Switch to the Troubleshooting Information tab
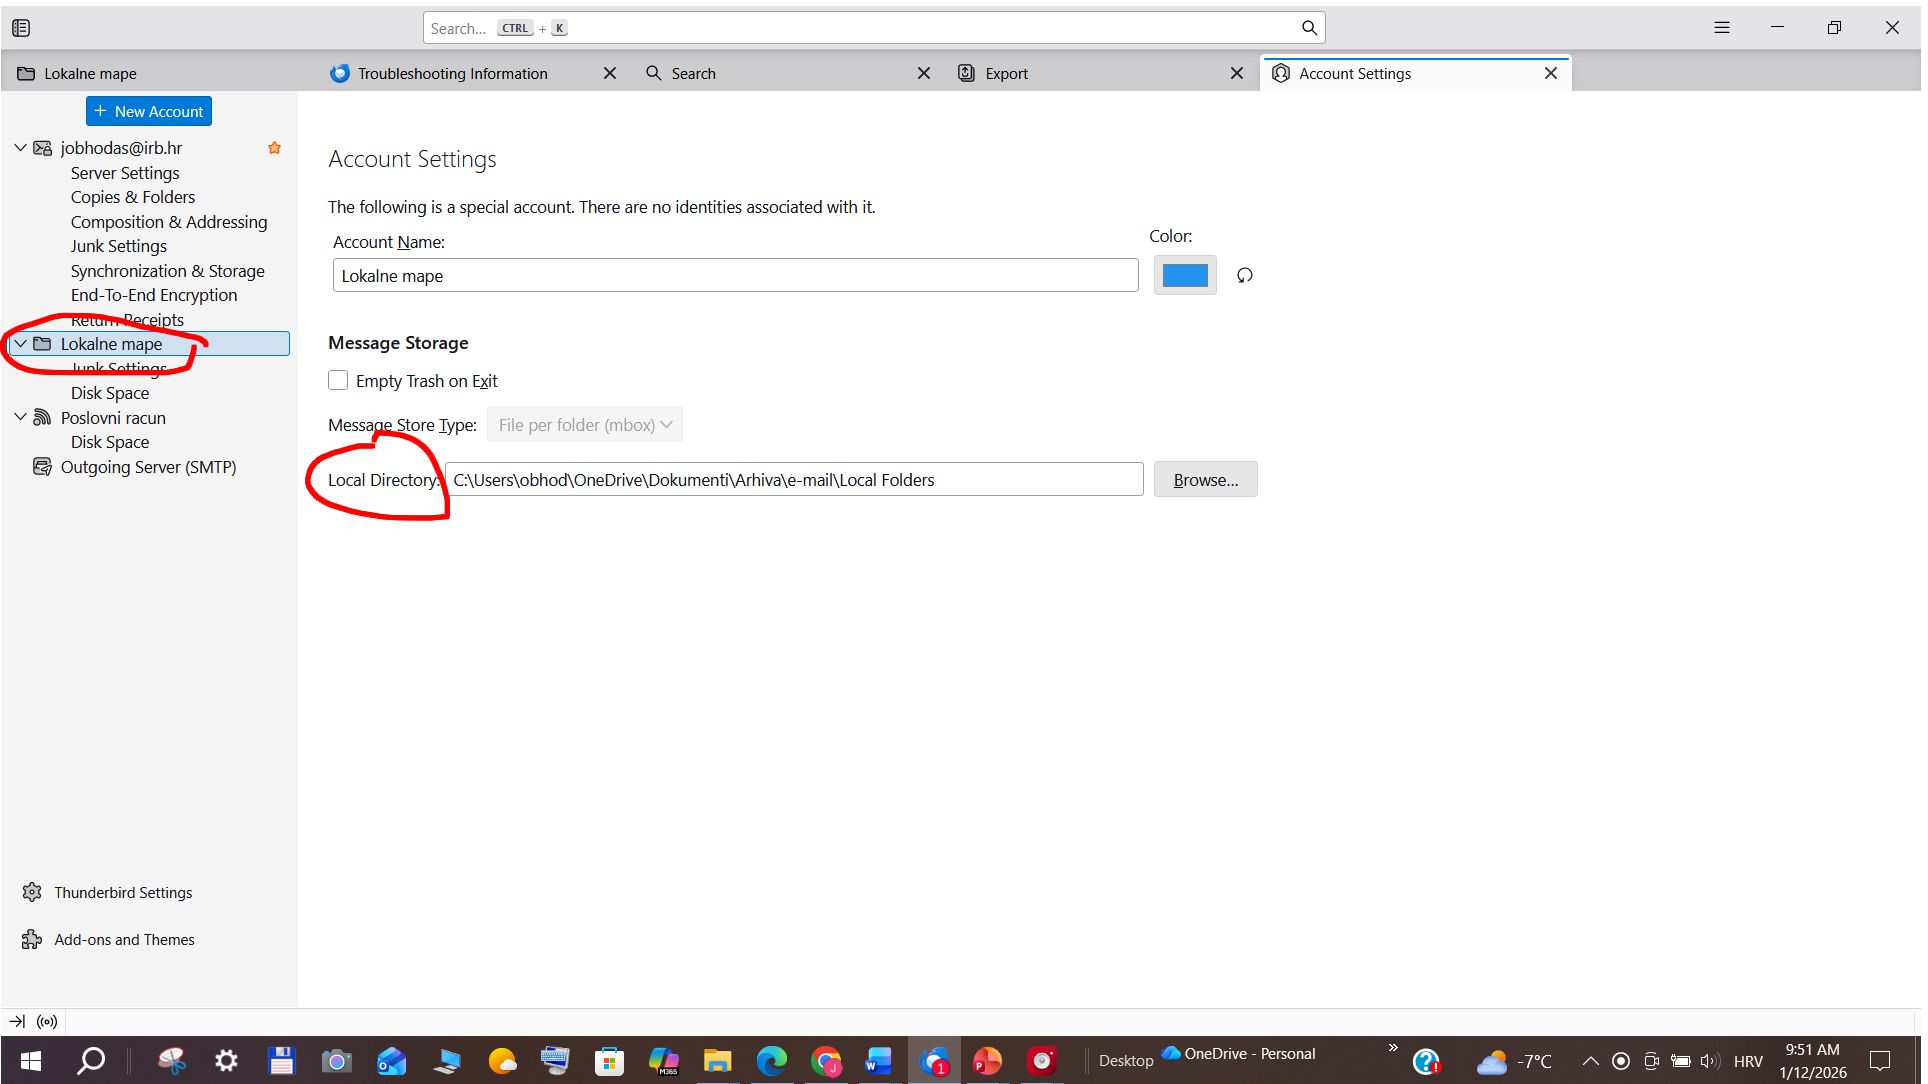The width and height of the screenshot is (1928, 1084). pyautogui.click(x=452, y=74)
